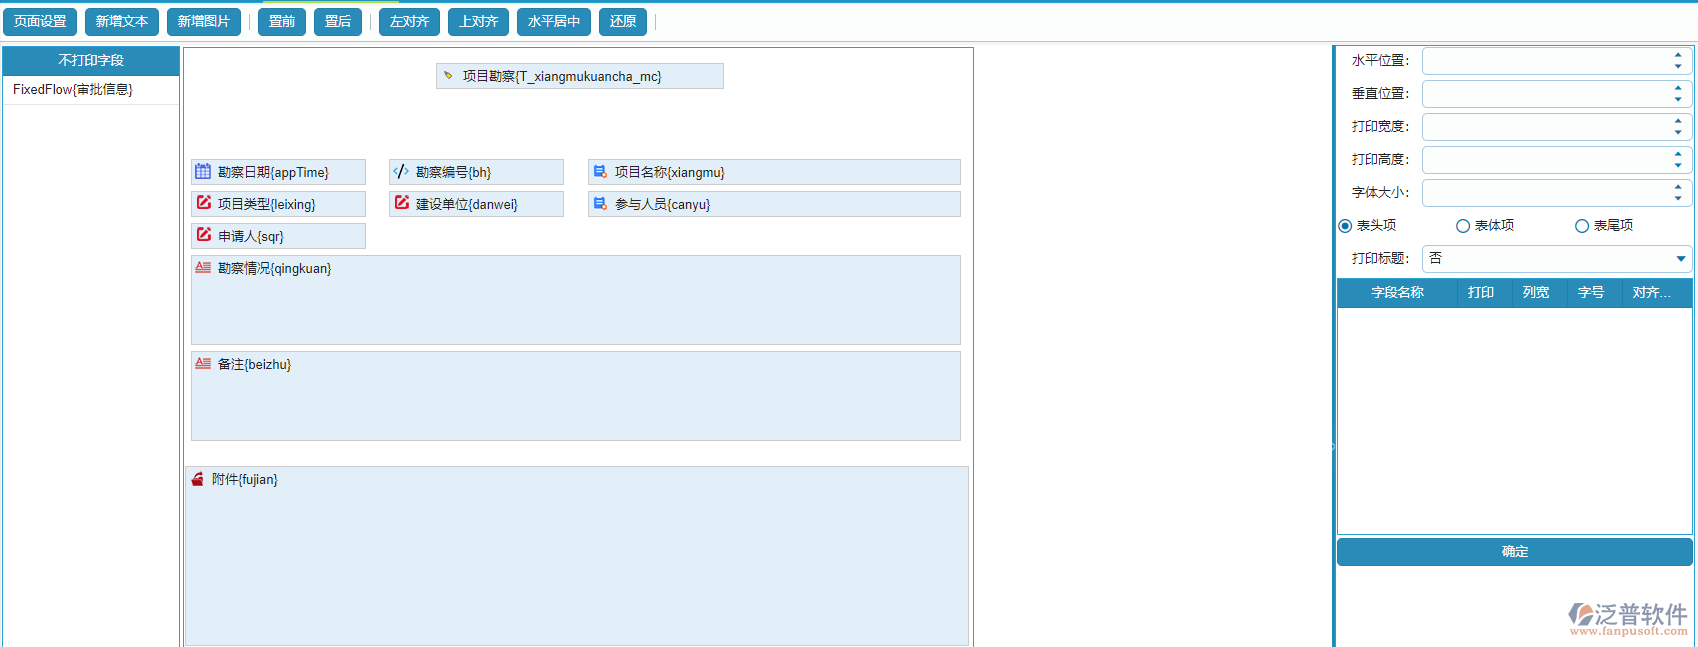Click the red edit icon beside 建设单位{danwei}
Screen dimensions: 1698x647
(402, 203)
